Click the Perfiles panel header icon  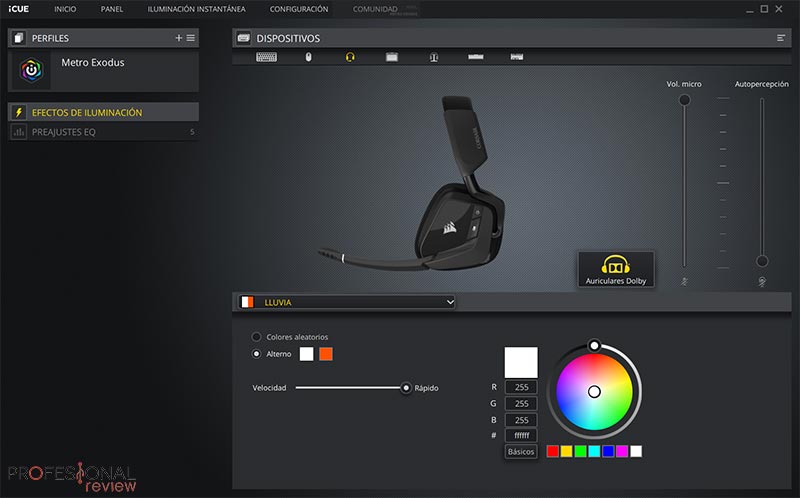pos(19,38)
